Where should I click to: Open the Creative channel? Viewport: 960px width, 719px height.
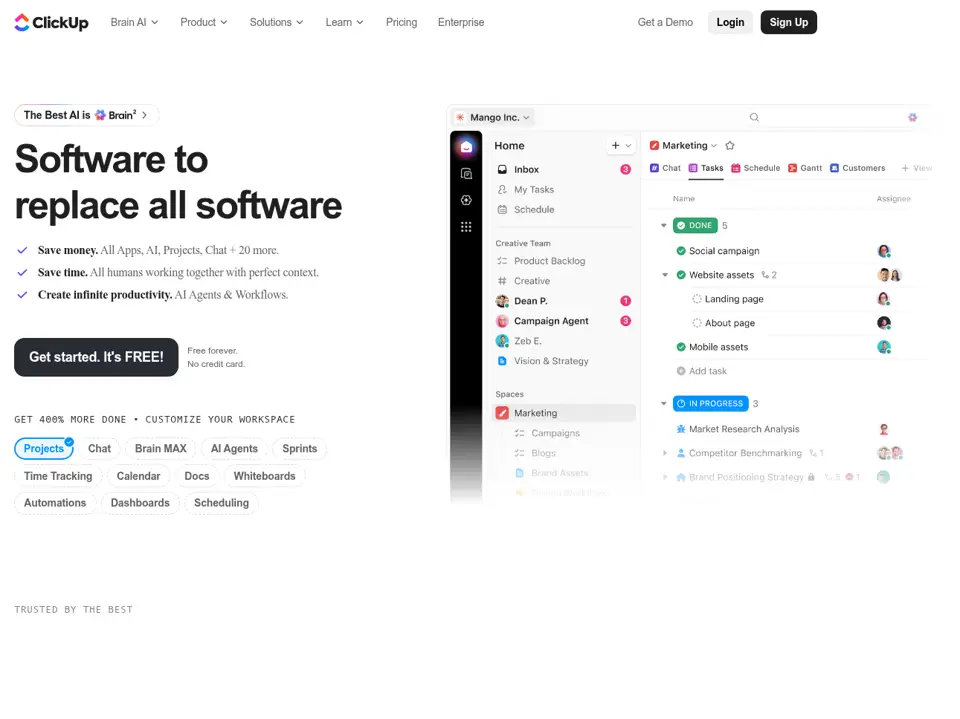coord(563,281)
